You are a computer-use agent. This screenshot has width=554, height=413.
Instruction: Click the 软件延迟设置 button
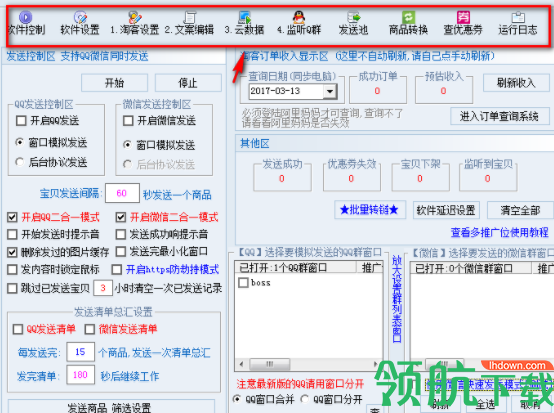tap(446, 211)
